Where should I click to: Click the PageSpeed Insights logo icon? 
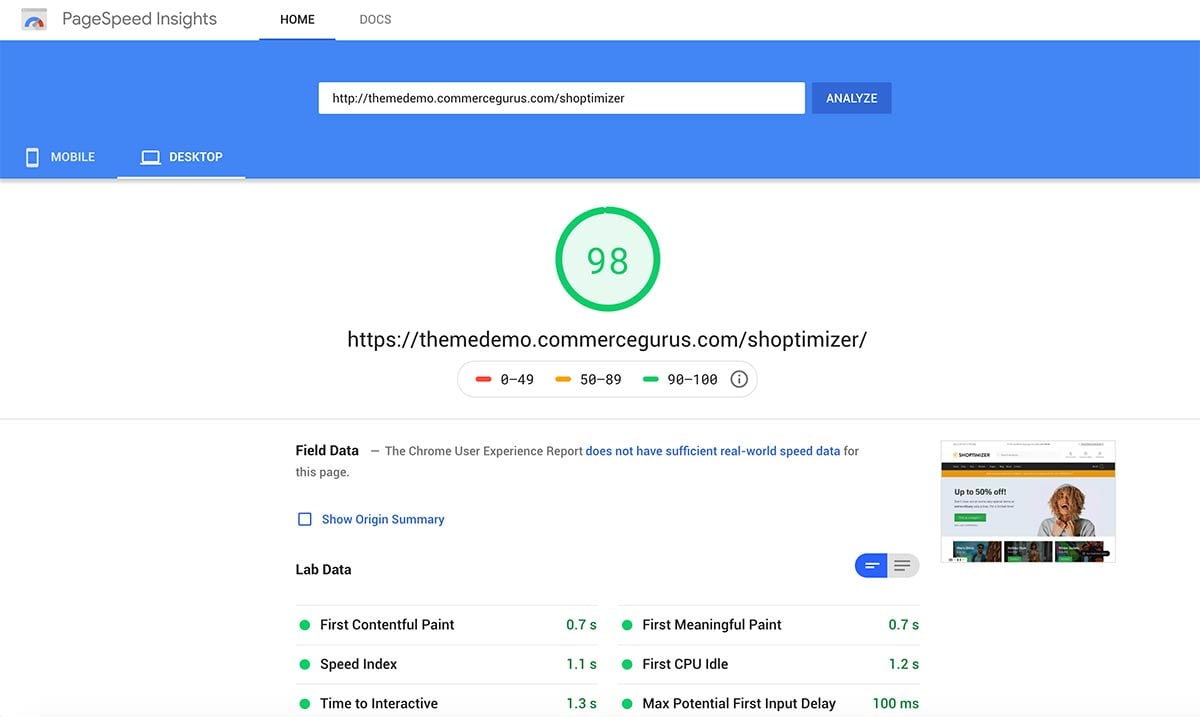(35, 20)
